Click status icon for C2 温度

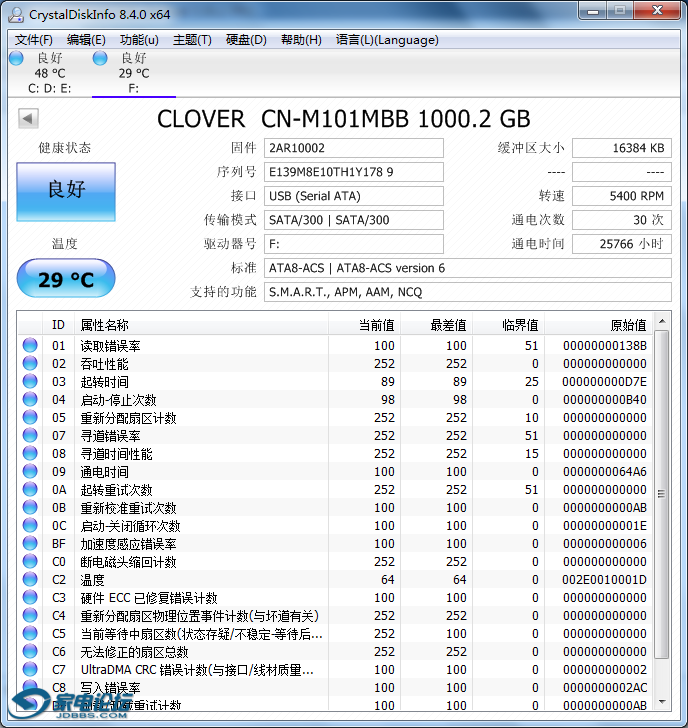(30, 579)
